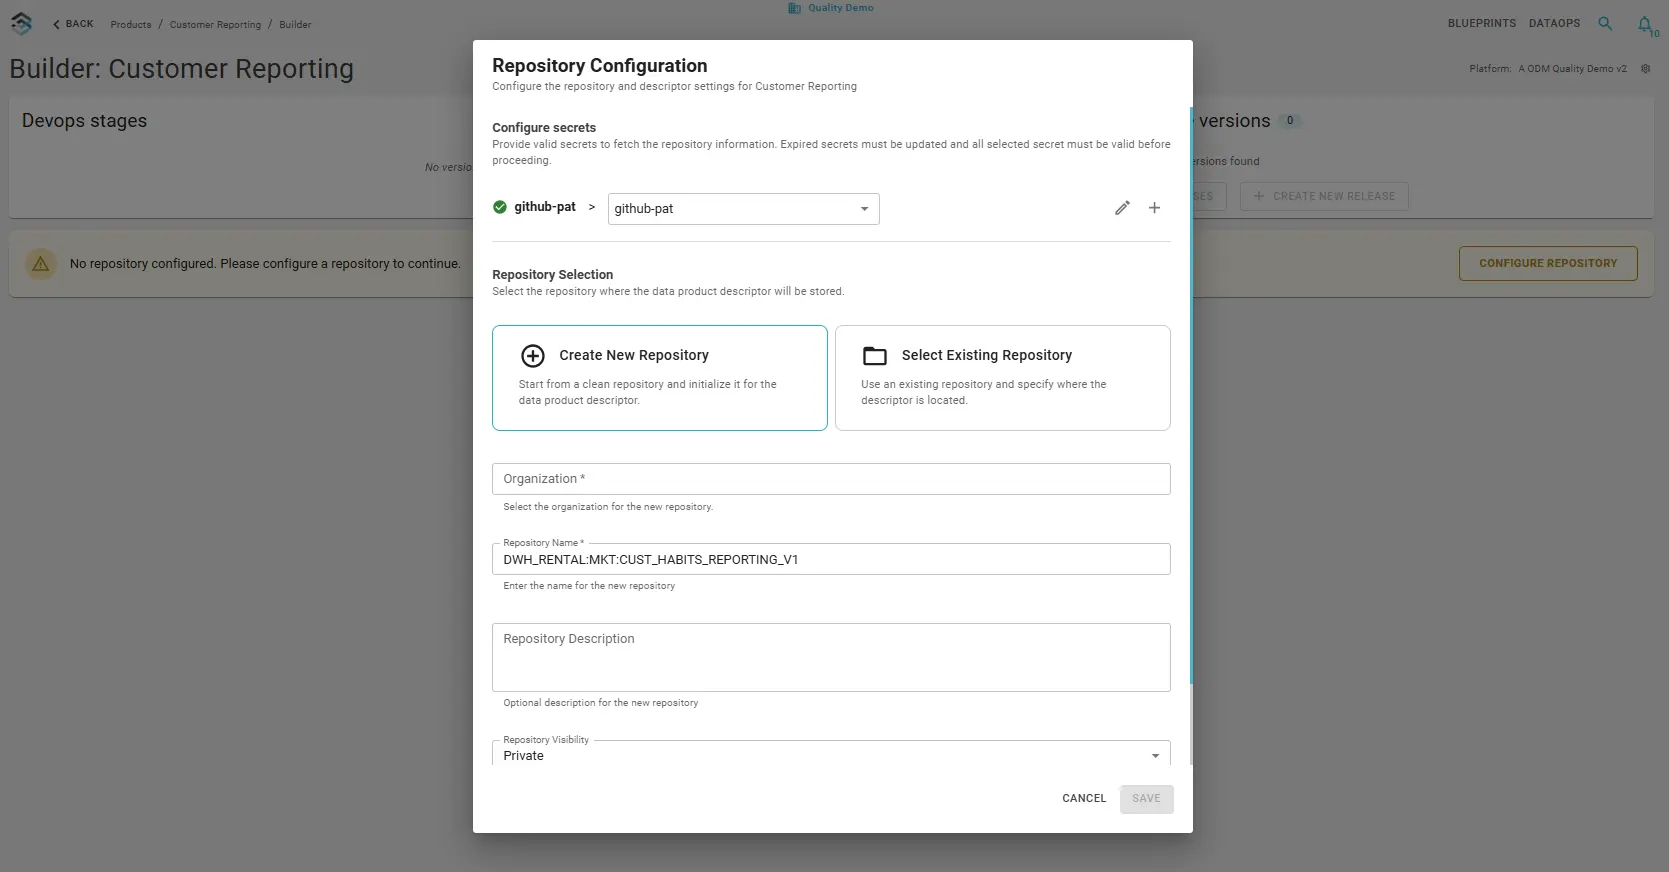Click the Devops stages heading
The image size is (1669, 872).
[84, 121]
